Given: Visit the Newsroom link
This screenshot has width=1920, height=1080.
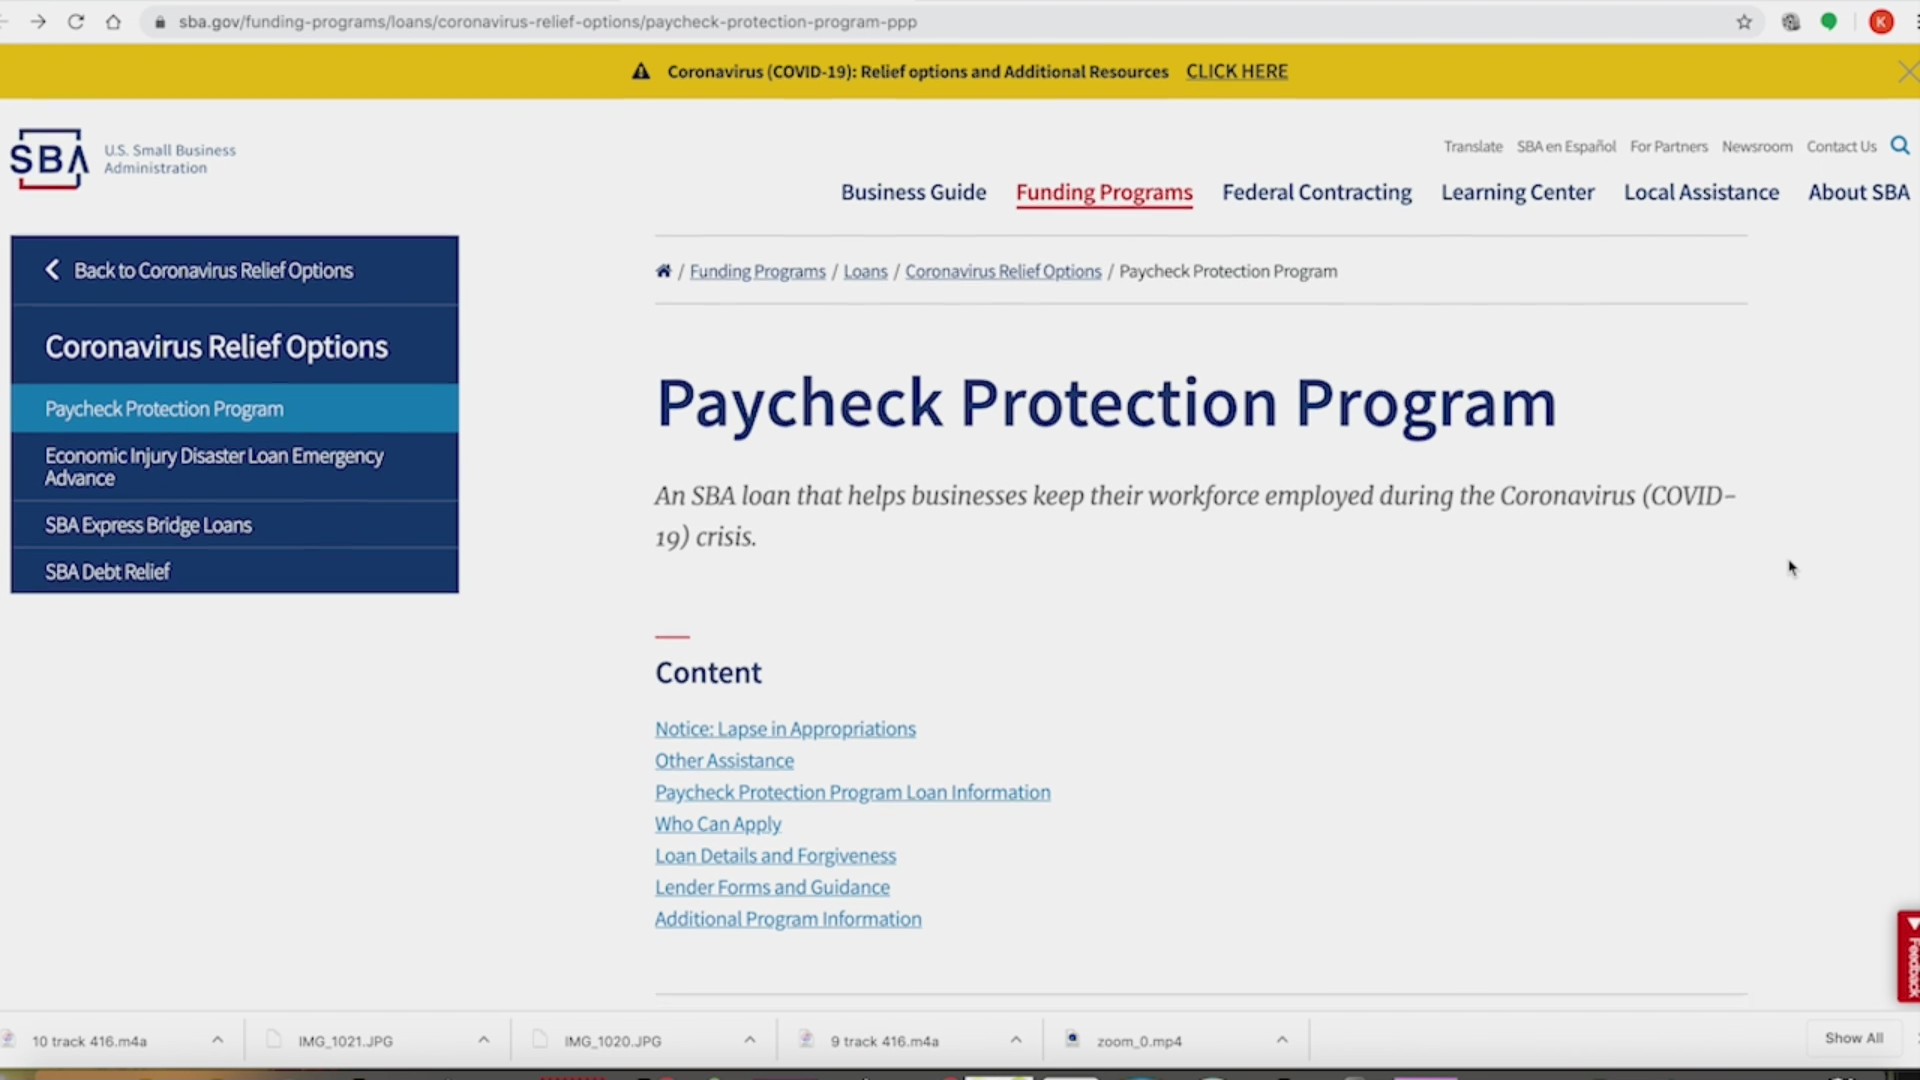Looking at the screenshot, I should (1756, 147).
